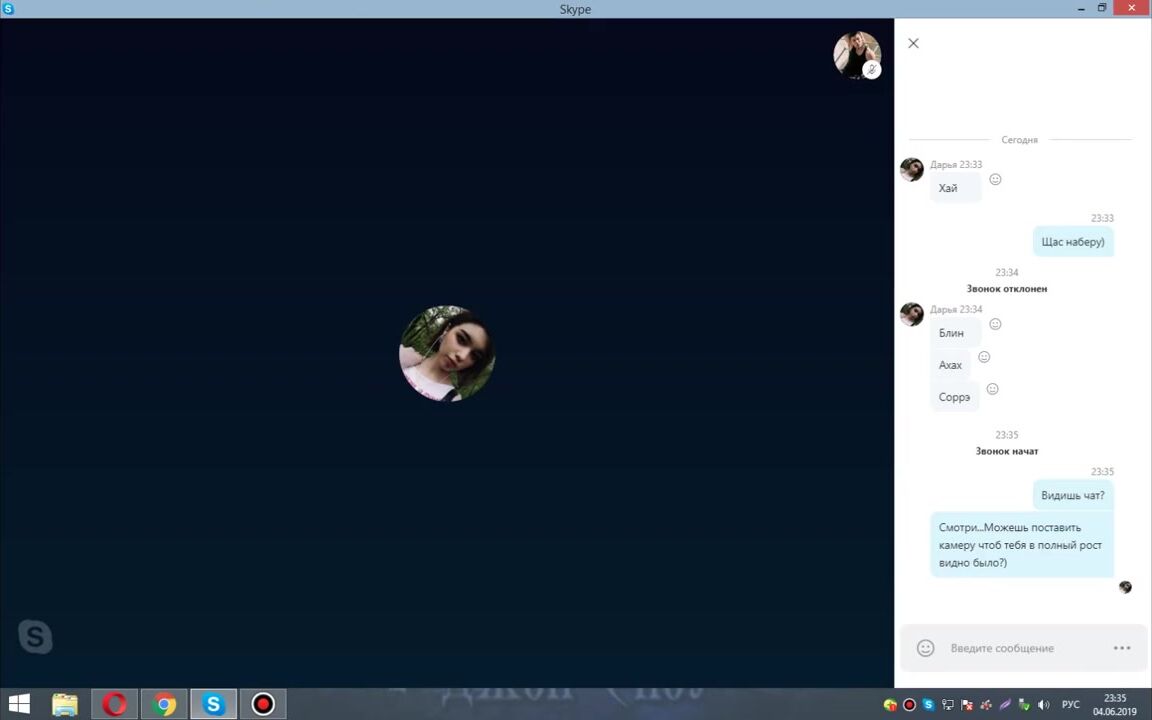React to the 'Ахах' message
This screenshot has width=1152, height=720.
point(984,357)
